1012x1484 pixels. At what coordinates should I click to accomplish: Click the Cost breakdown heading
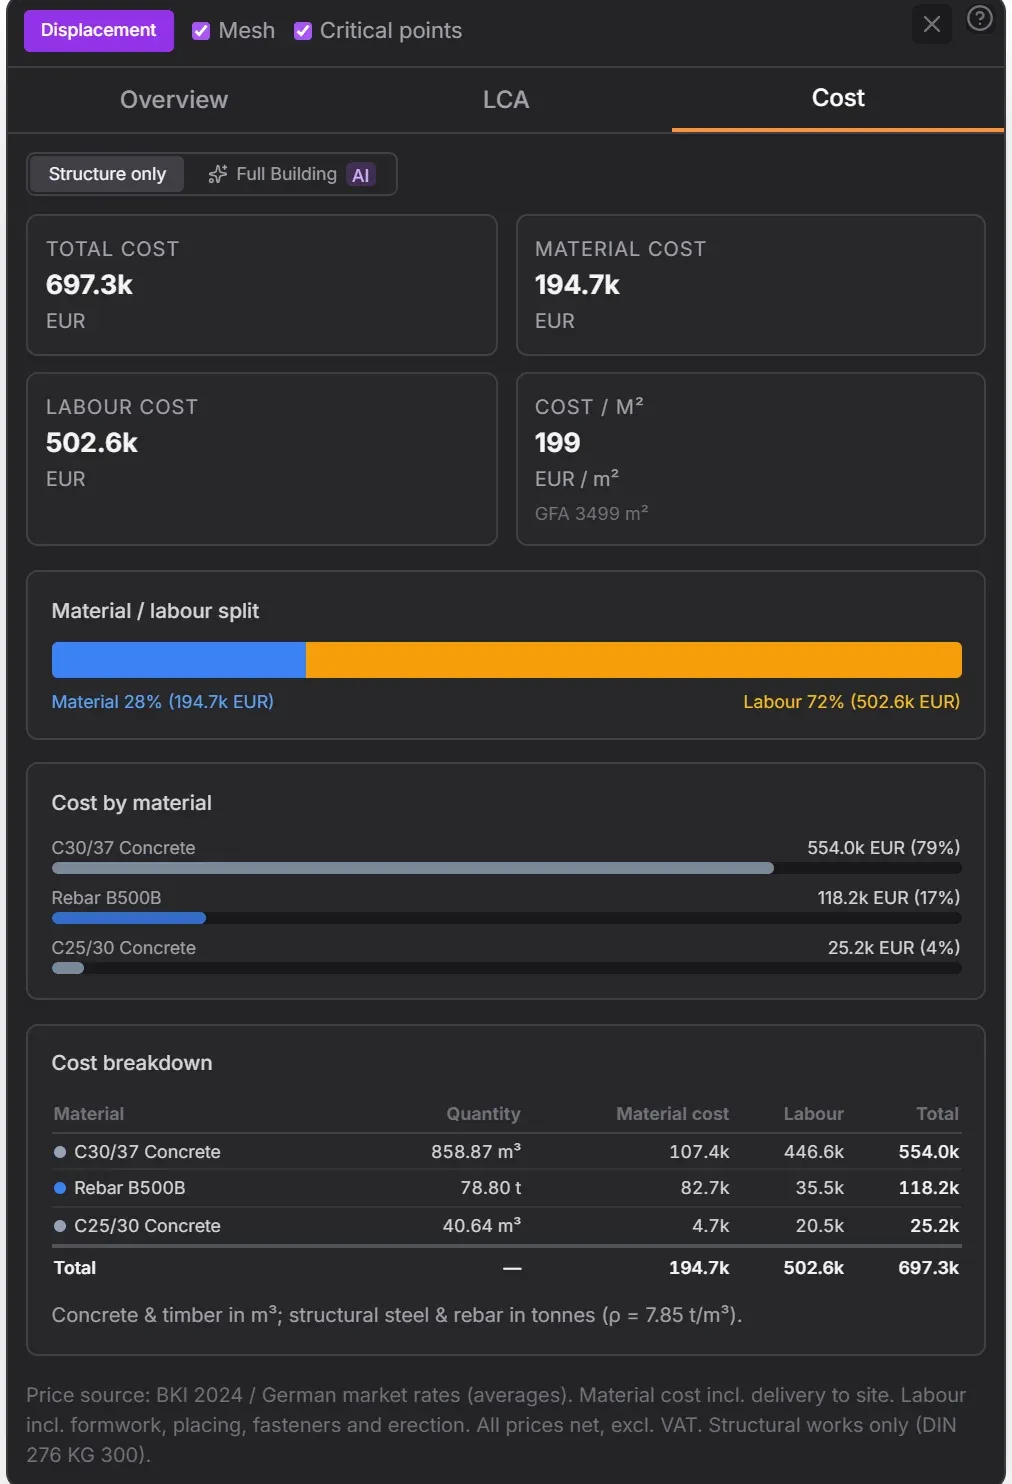[132, 1063]
